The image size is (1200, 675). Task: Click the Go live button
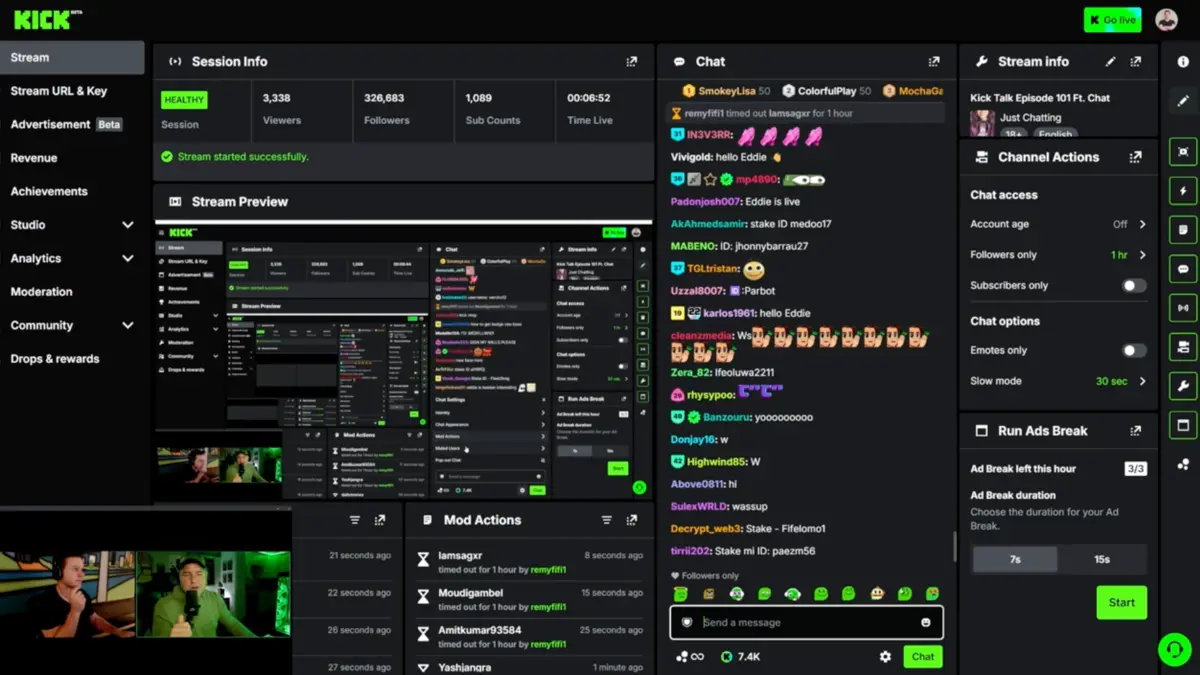click(1112, 20)
